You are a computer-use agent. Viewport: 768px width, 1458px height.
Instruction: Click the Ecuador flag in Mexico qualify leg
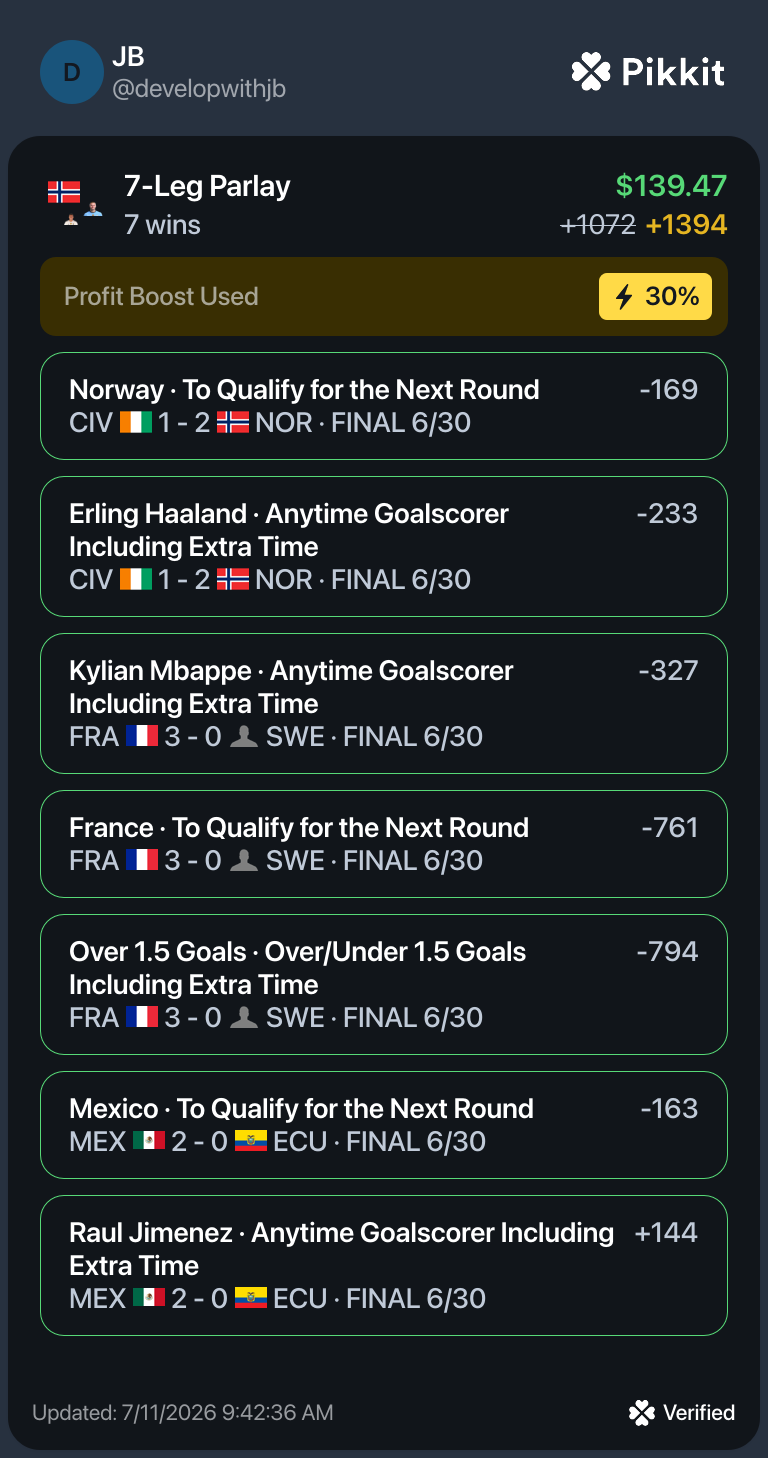pyautogui.click(x=250, y=1141)
